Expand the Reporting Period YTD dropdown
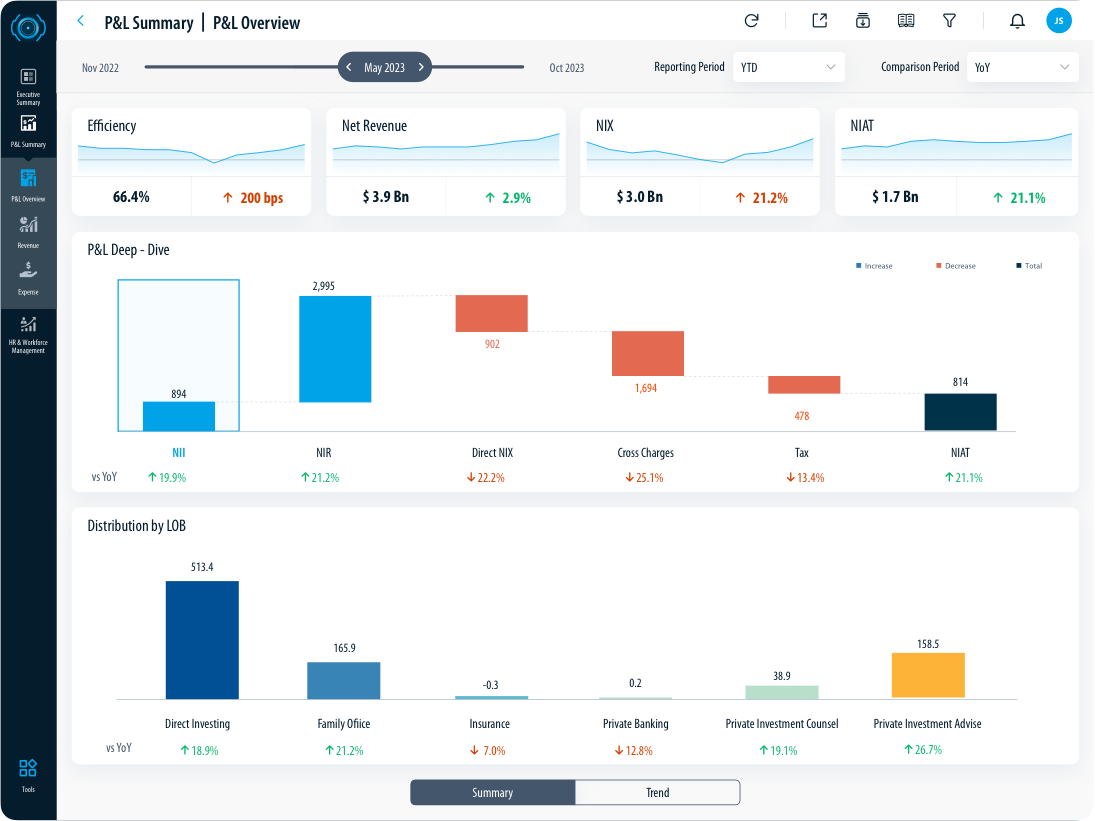 788,67
